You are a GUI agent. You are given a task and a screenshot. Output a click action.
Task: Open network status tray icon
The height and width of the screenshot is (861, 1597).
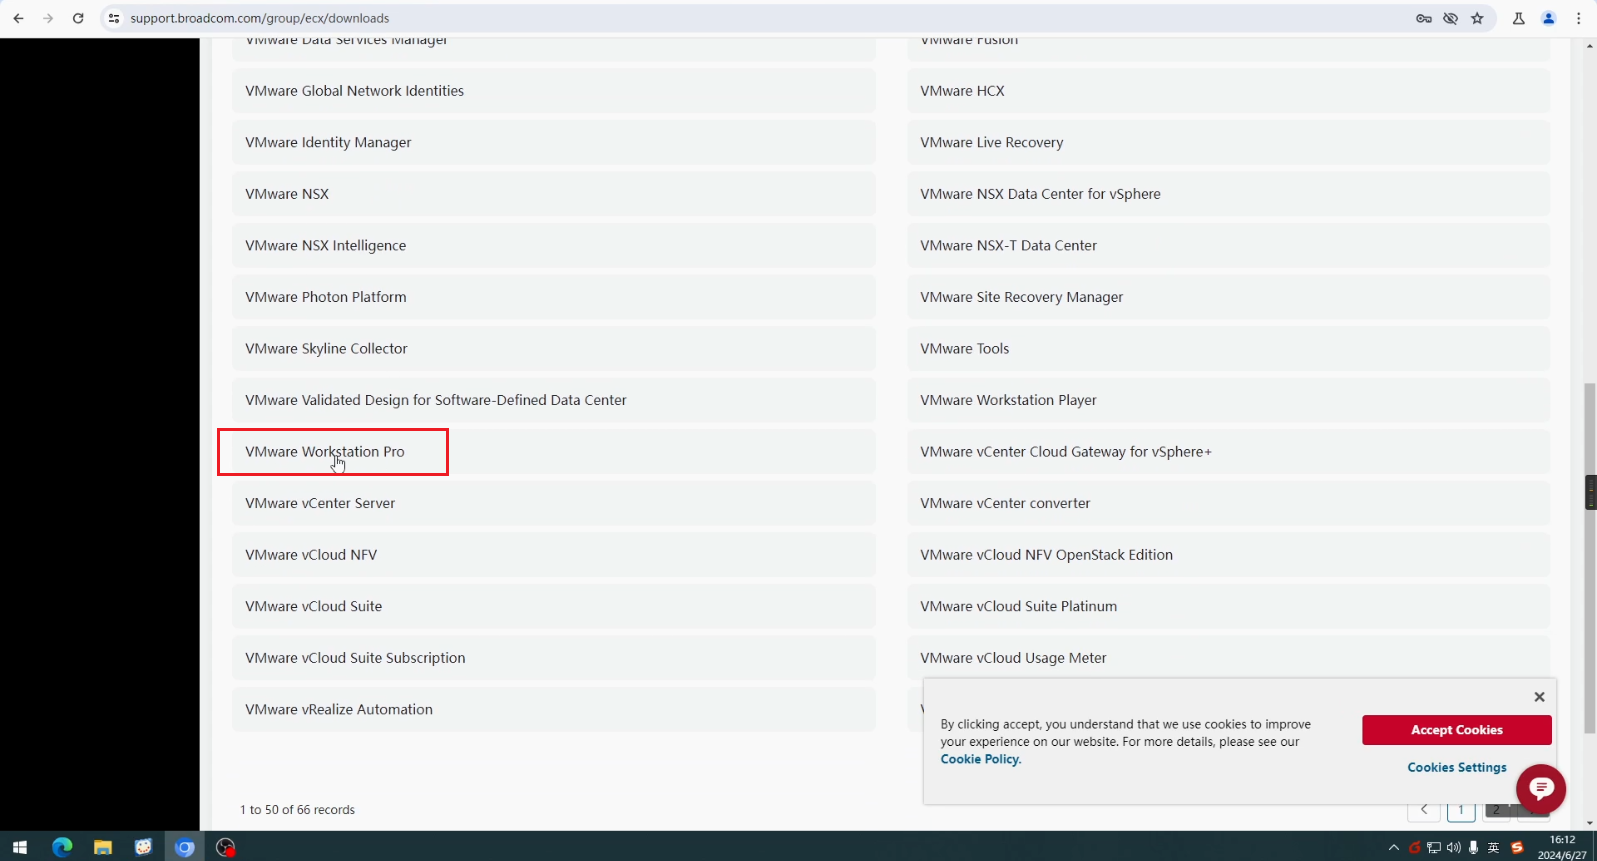tap(1434, 848)
